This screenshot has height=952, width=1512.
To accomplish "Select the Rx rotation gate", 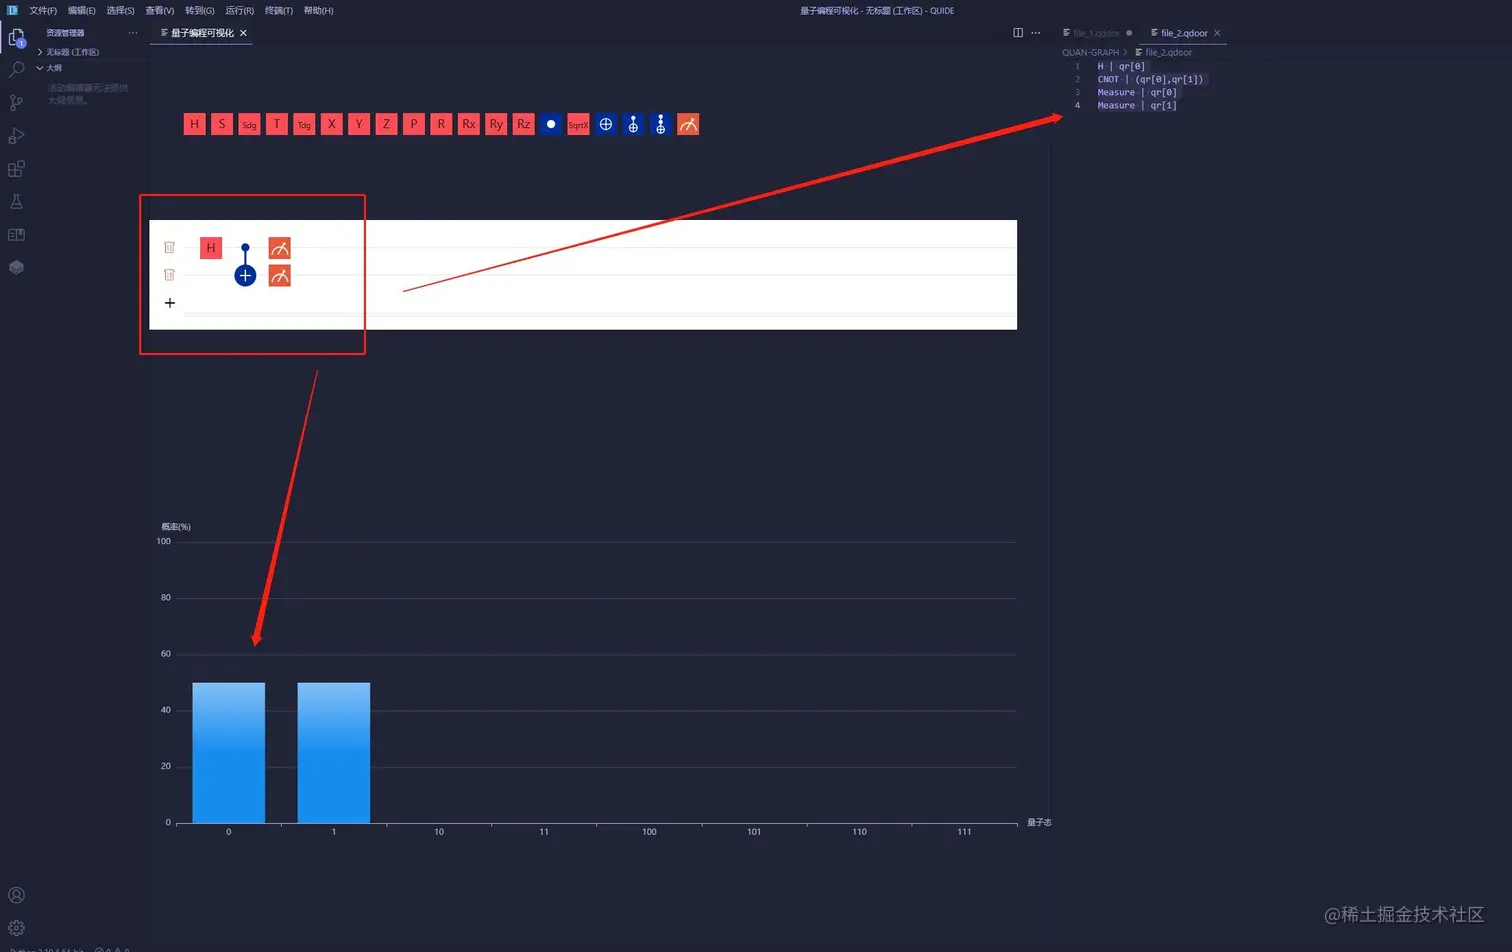I will click(468, 124).
